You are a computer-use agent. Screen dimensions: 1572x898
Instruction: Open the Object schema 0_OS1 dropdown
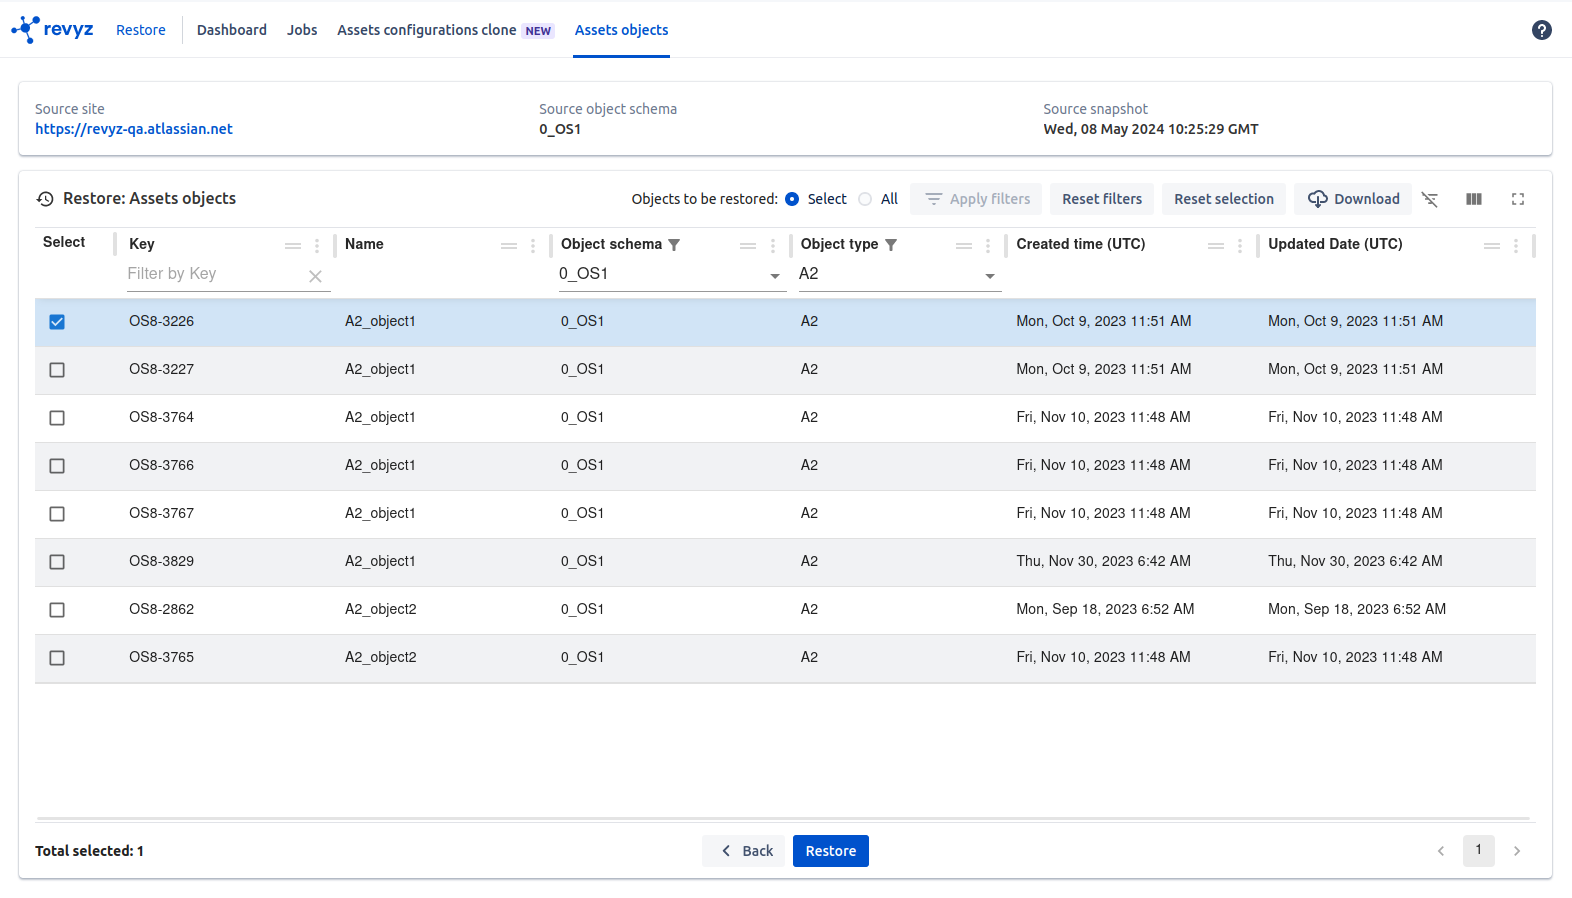click(671, 274)
